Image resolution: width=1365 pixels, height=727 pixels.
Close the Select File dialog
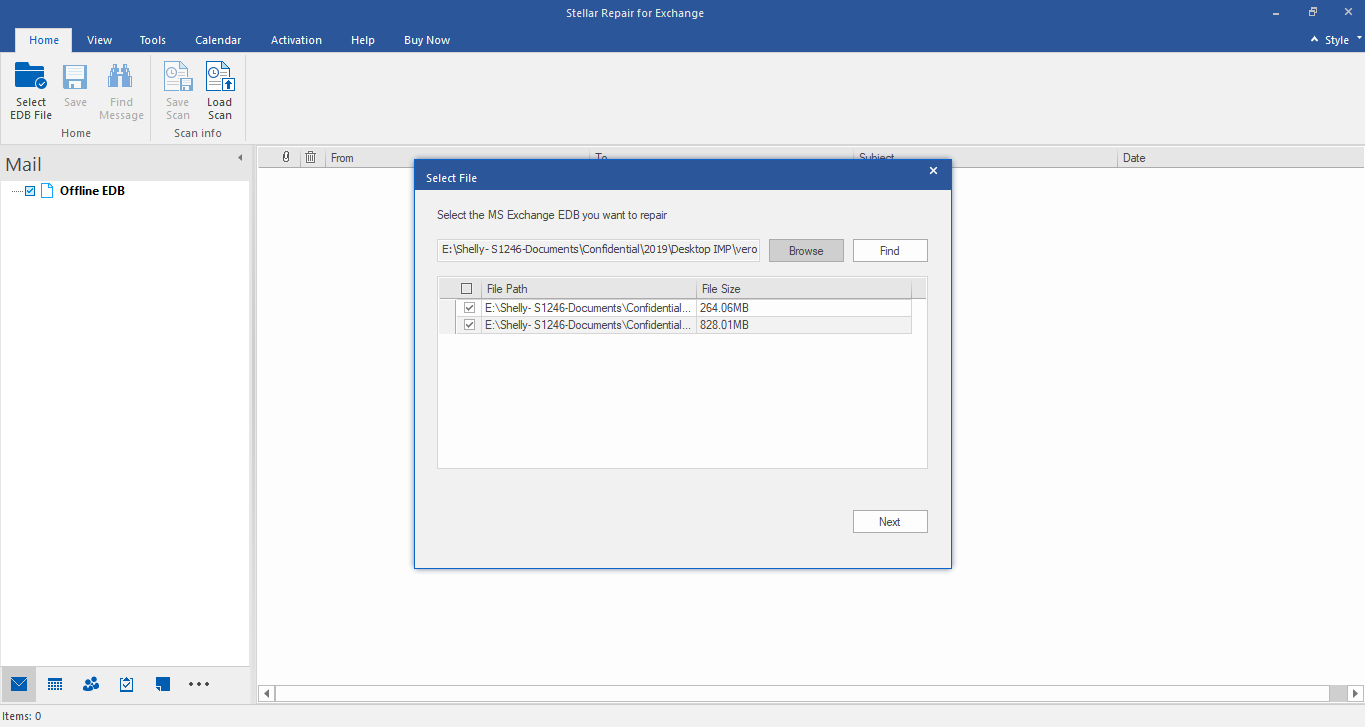pos(933,171)
